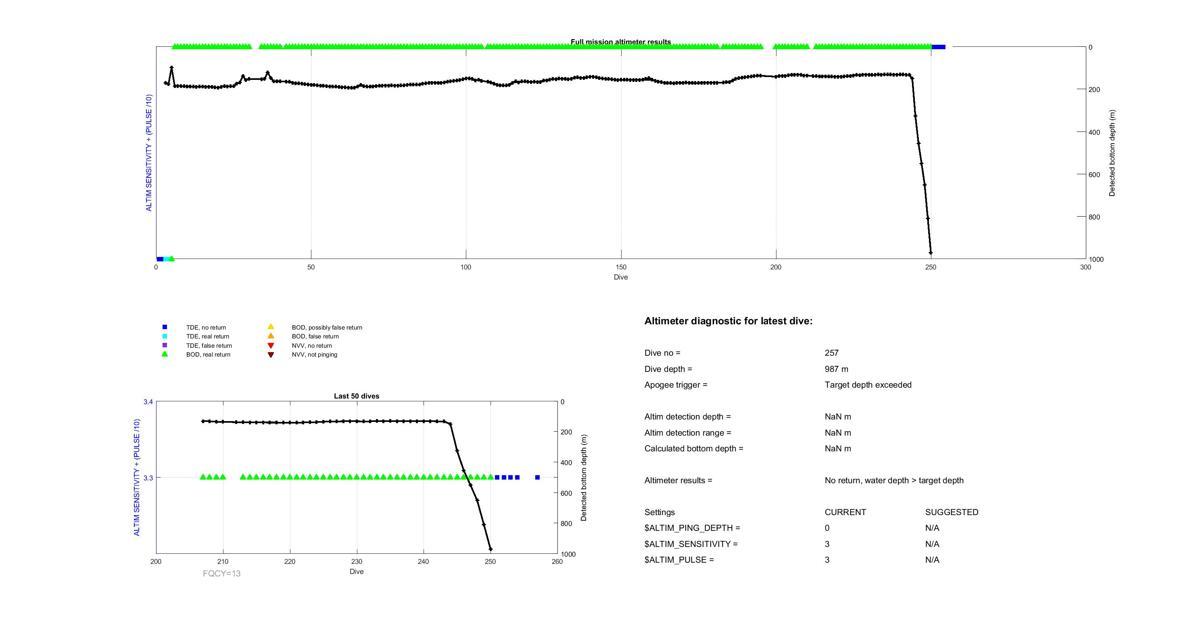Click the dive depth value "987 m"
Image resolution: width=1200 pixels, height=622 pixels.
[837, 369]
